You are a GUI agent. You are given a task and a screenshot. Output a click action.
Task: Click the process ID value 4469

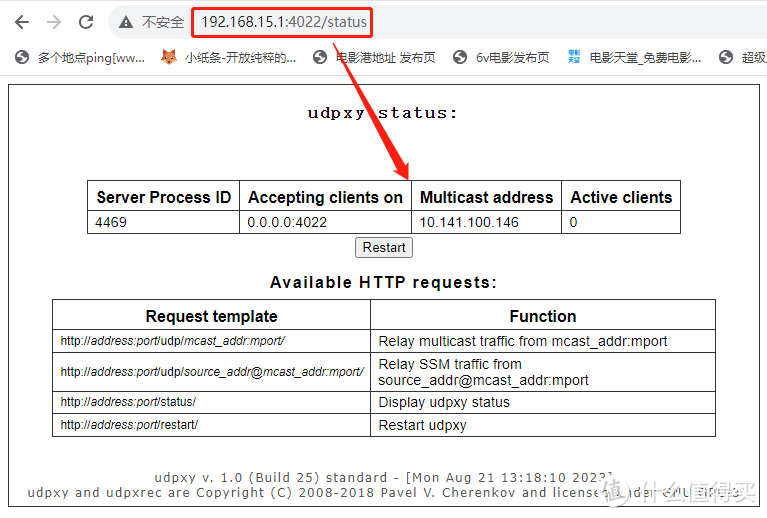111,223
